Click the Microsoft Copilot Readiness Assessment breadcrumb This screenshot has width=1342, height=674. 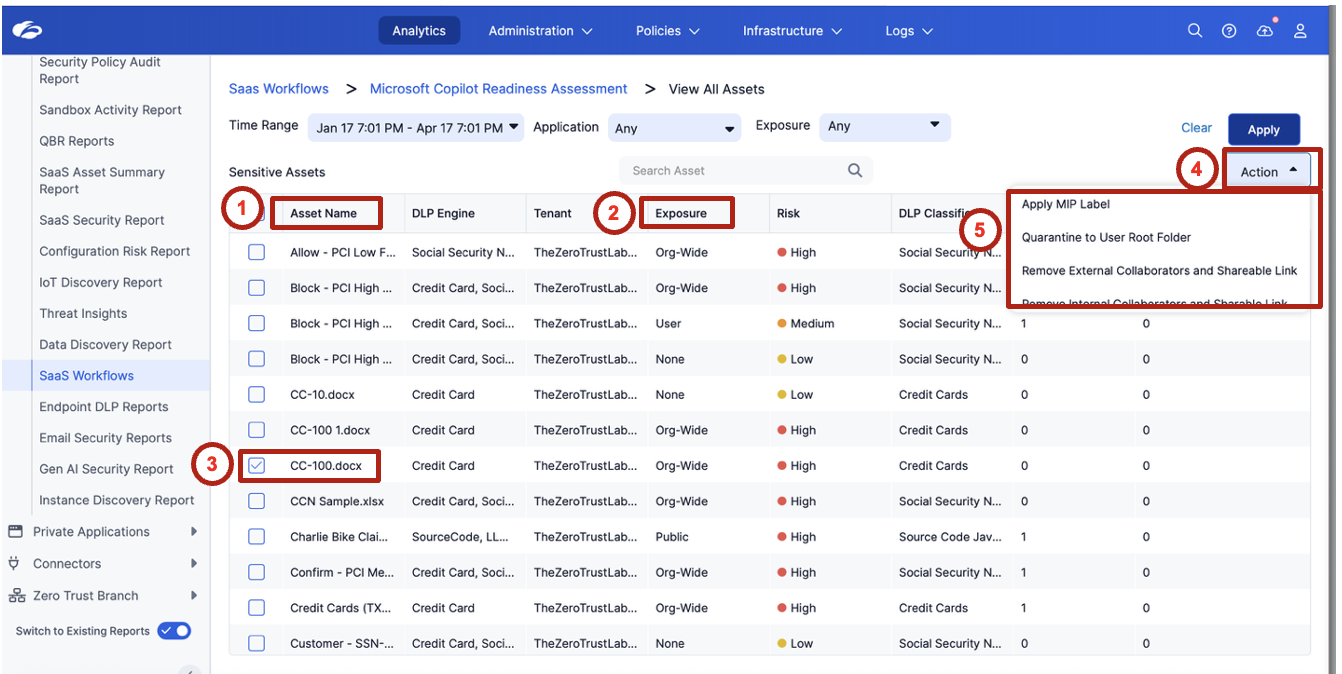(498, 89)
